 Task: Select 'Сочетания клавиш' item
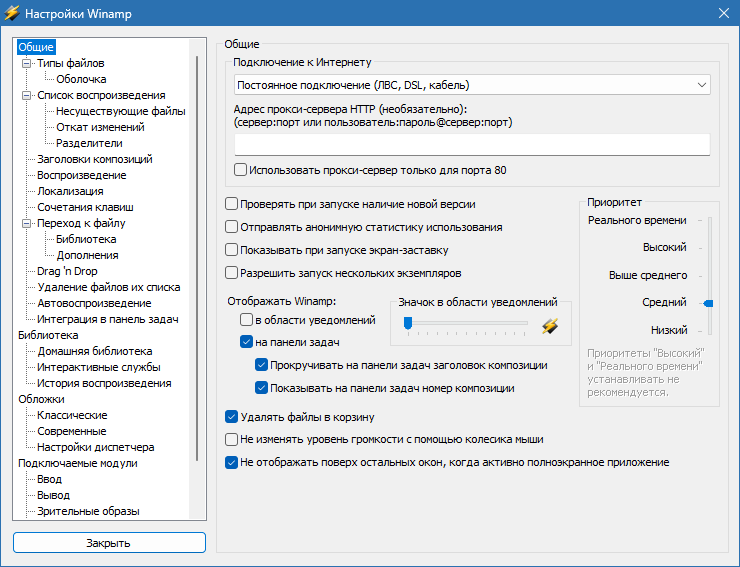[x=85, y=207]
